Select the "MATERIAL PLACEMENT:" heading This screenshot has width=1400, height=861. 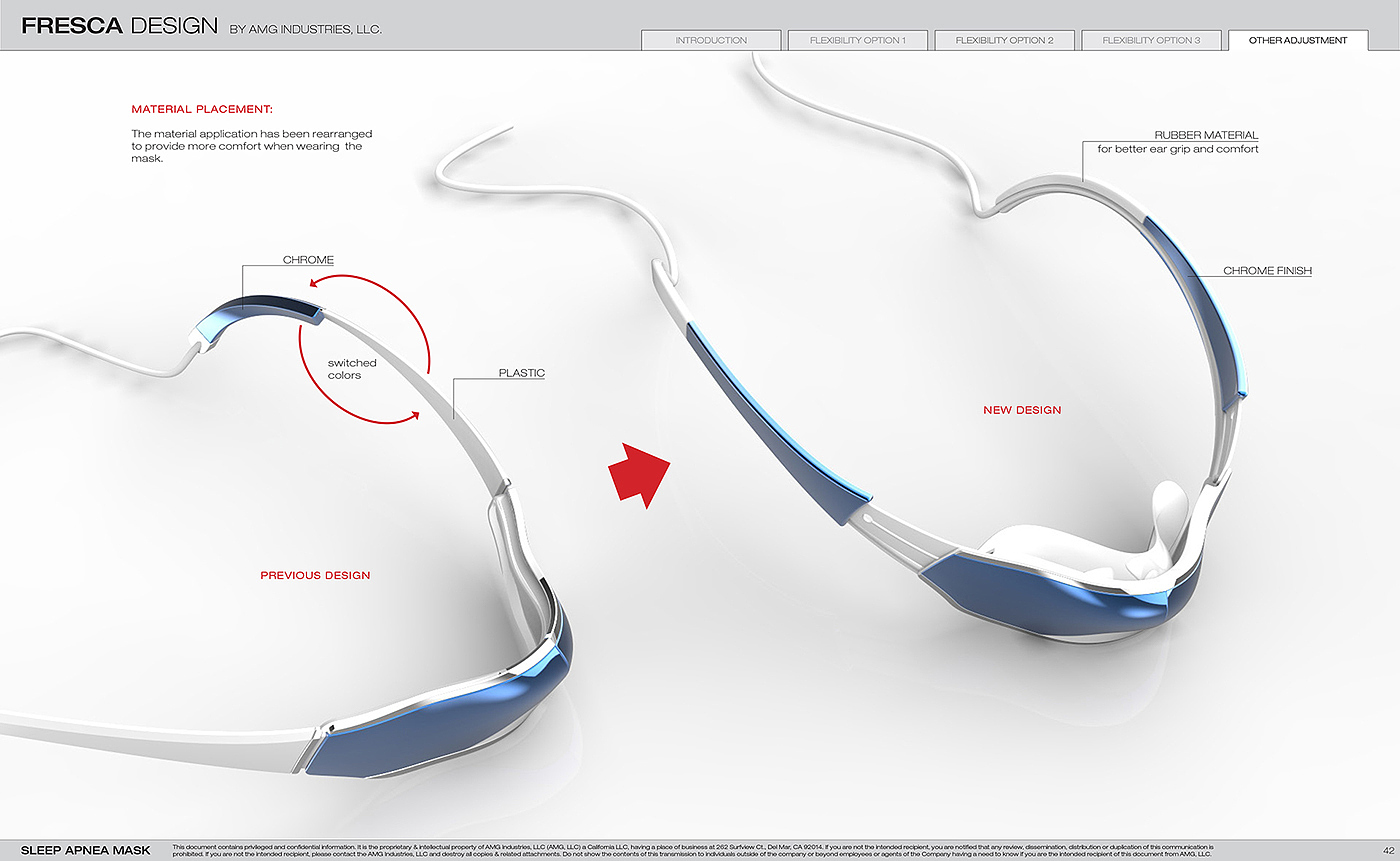(x=202, y=108)
